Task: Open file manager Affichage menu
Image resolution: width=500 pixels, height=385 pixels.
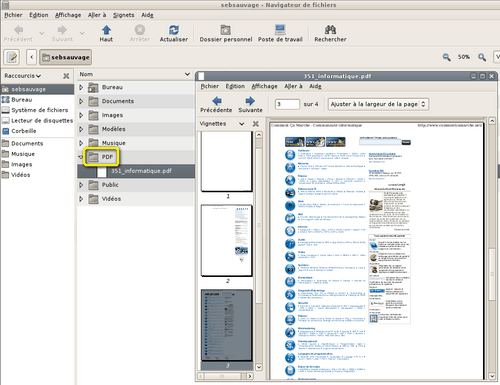Action: (x=68, y=15)
